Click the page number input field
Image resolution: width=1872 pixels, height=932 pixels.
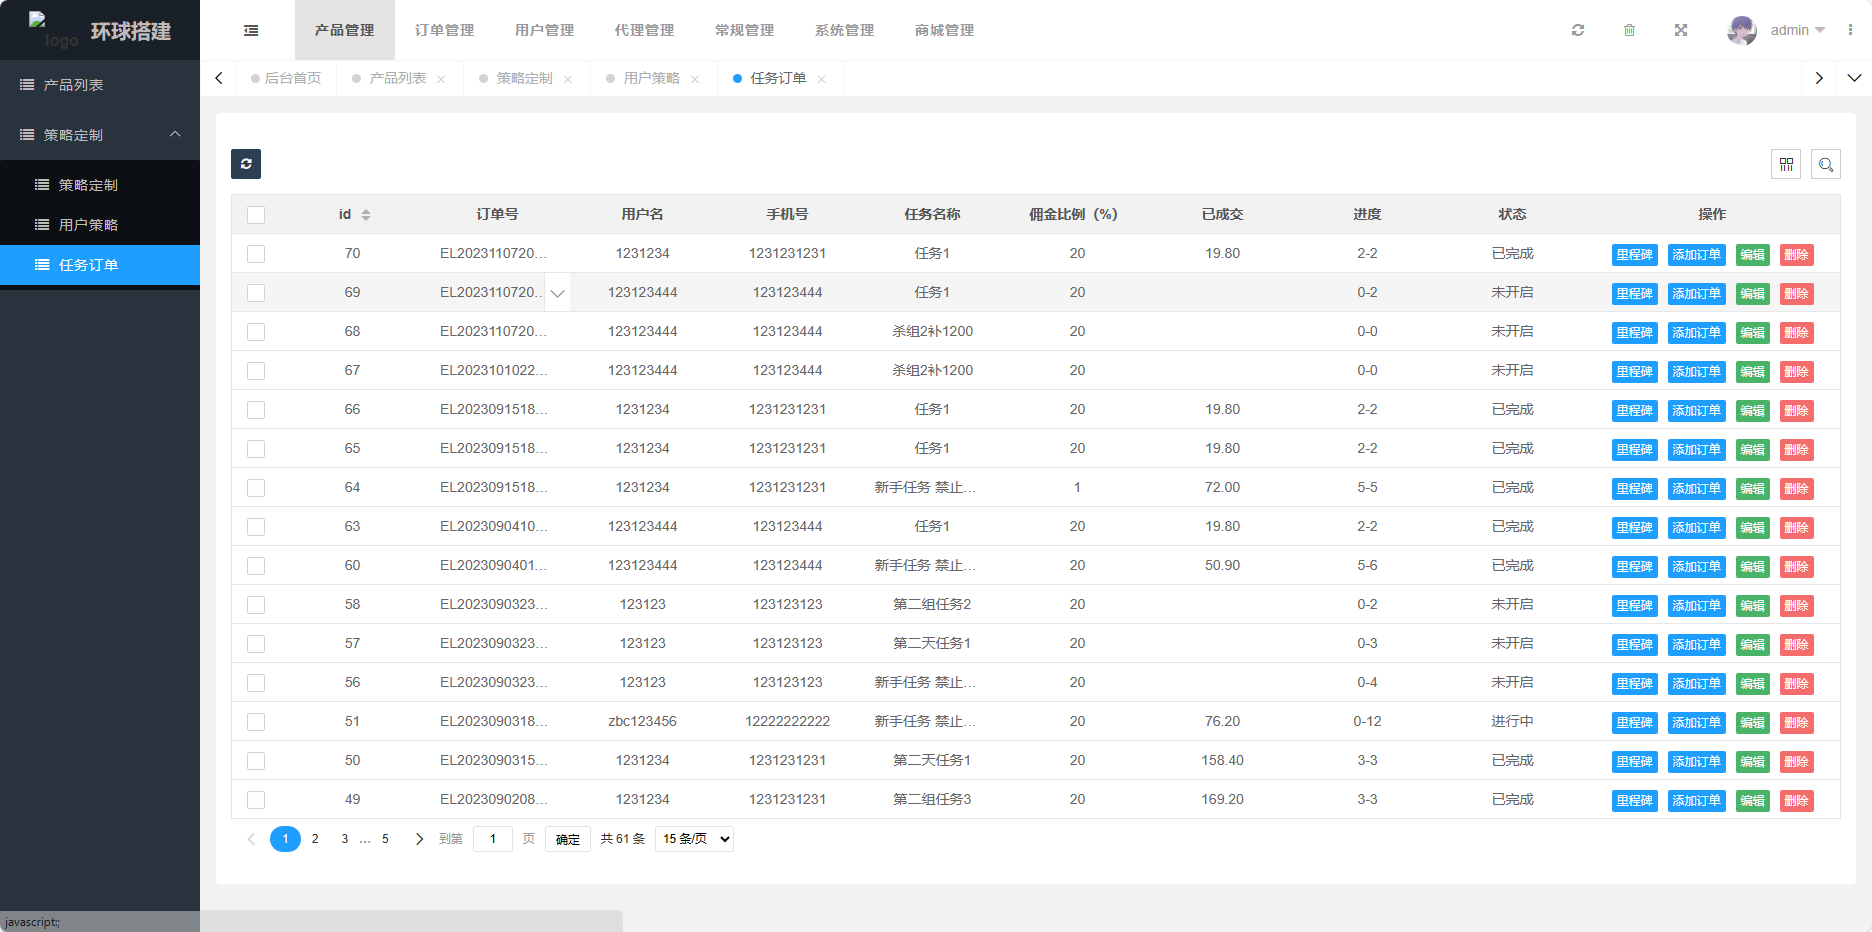click(493, 839)
